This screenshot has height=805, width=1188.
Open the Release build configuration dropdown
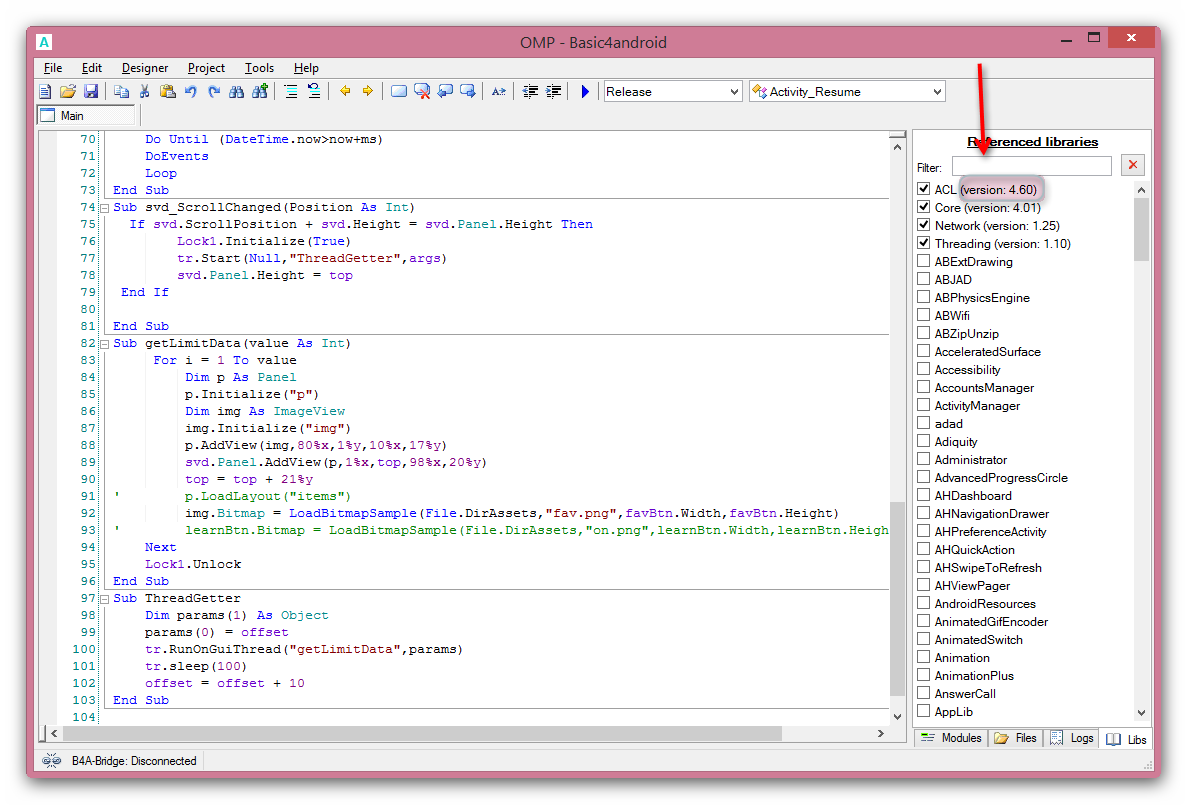coord(732,91)
